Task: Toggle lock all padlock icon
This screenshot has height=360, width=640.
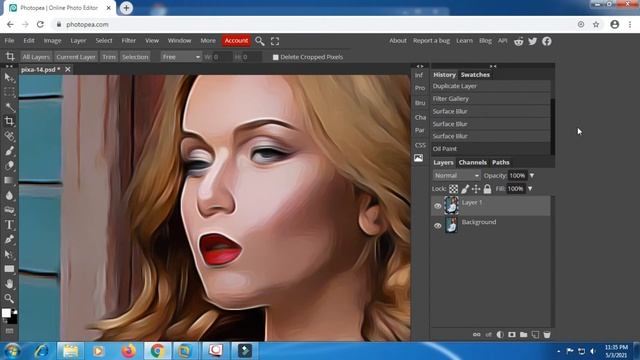Action: tap(487, 189)
